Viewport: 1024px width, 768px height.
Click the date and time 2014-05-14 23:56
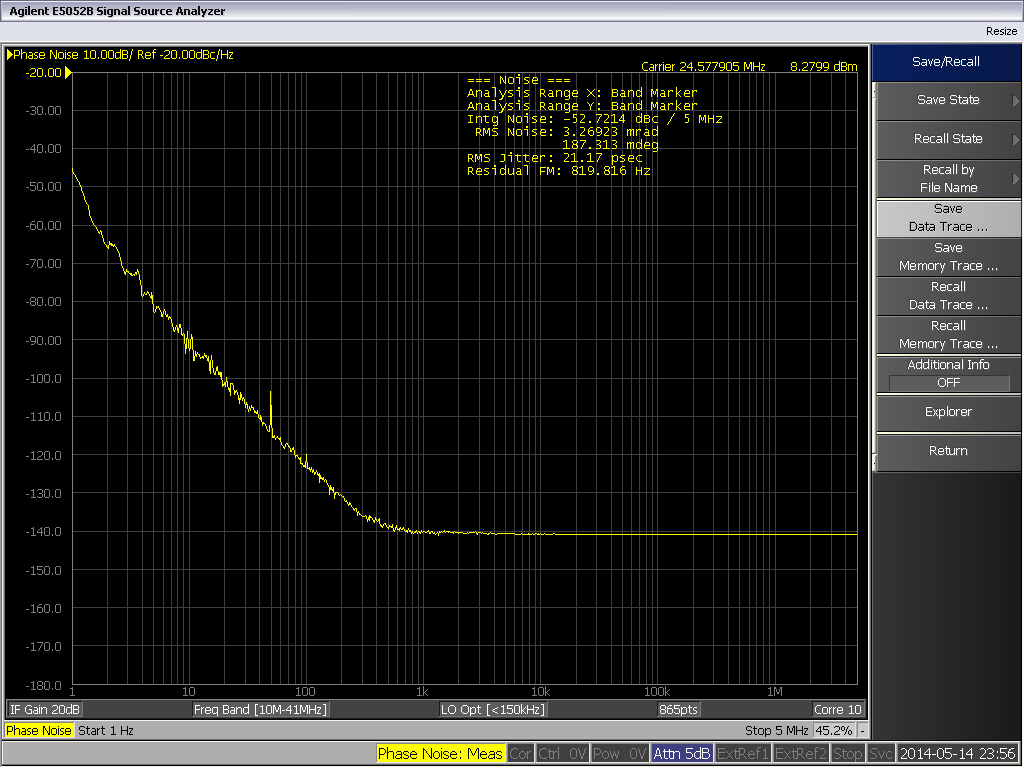[x=957, y=754]
